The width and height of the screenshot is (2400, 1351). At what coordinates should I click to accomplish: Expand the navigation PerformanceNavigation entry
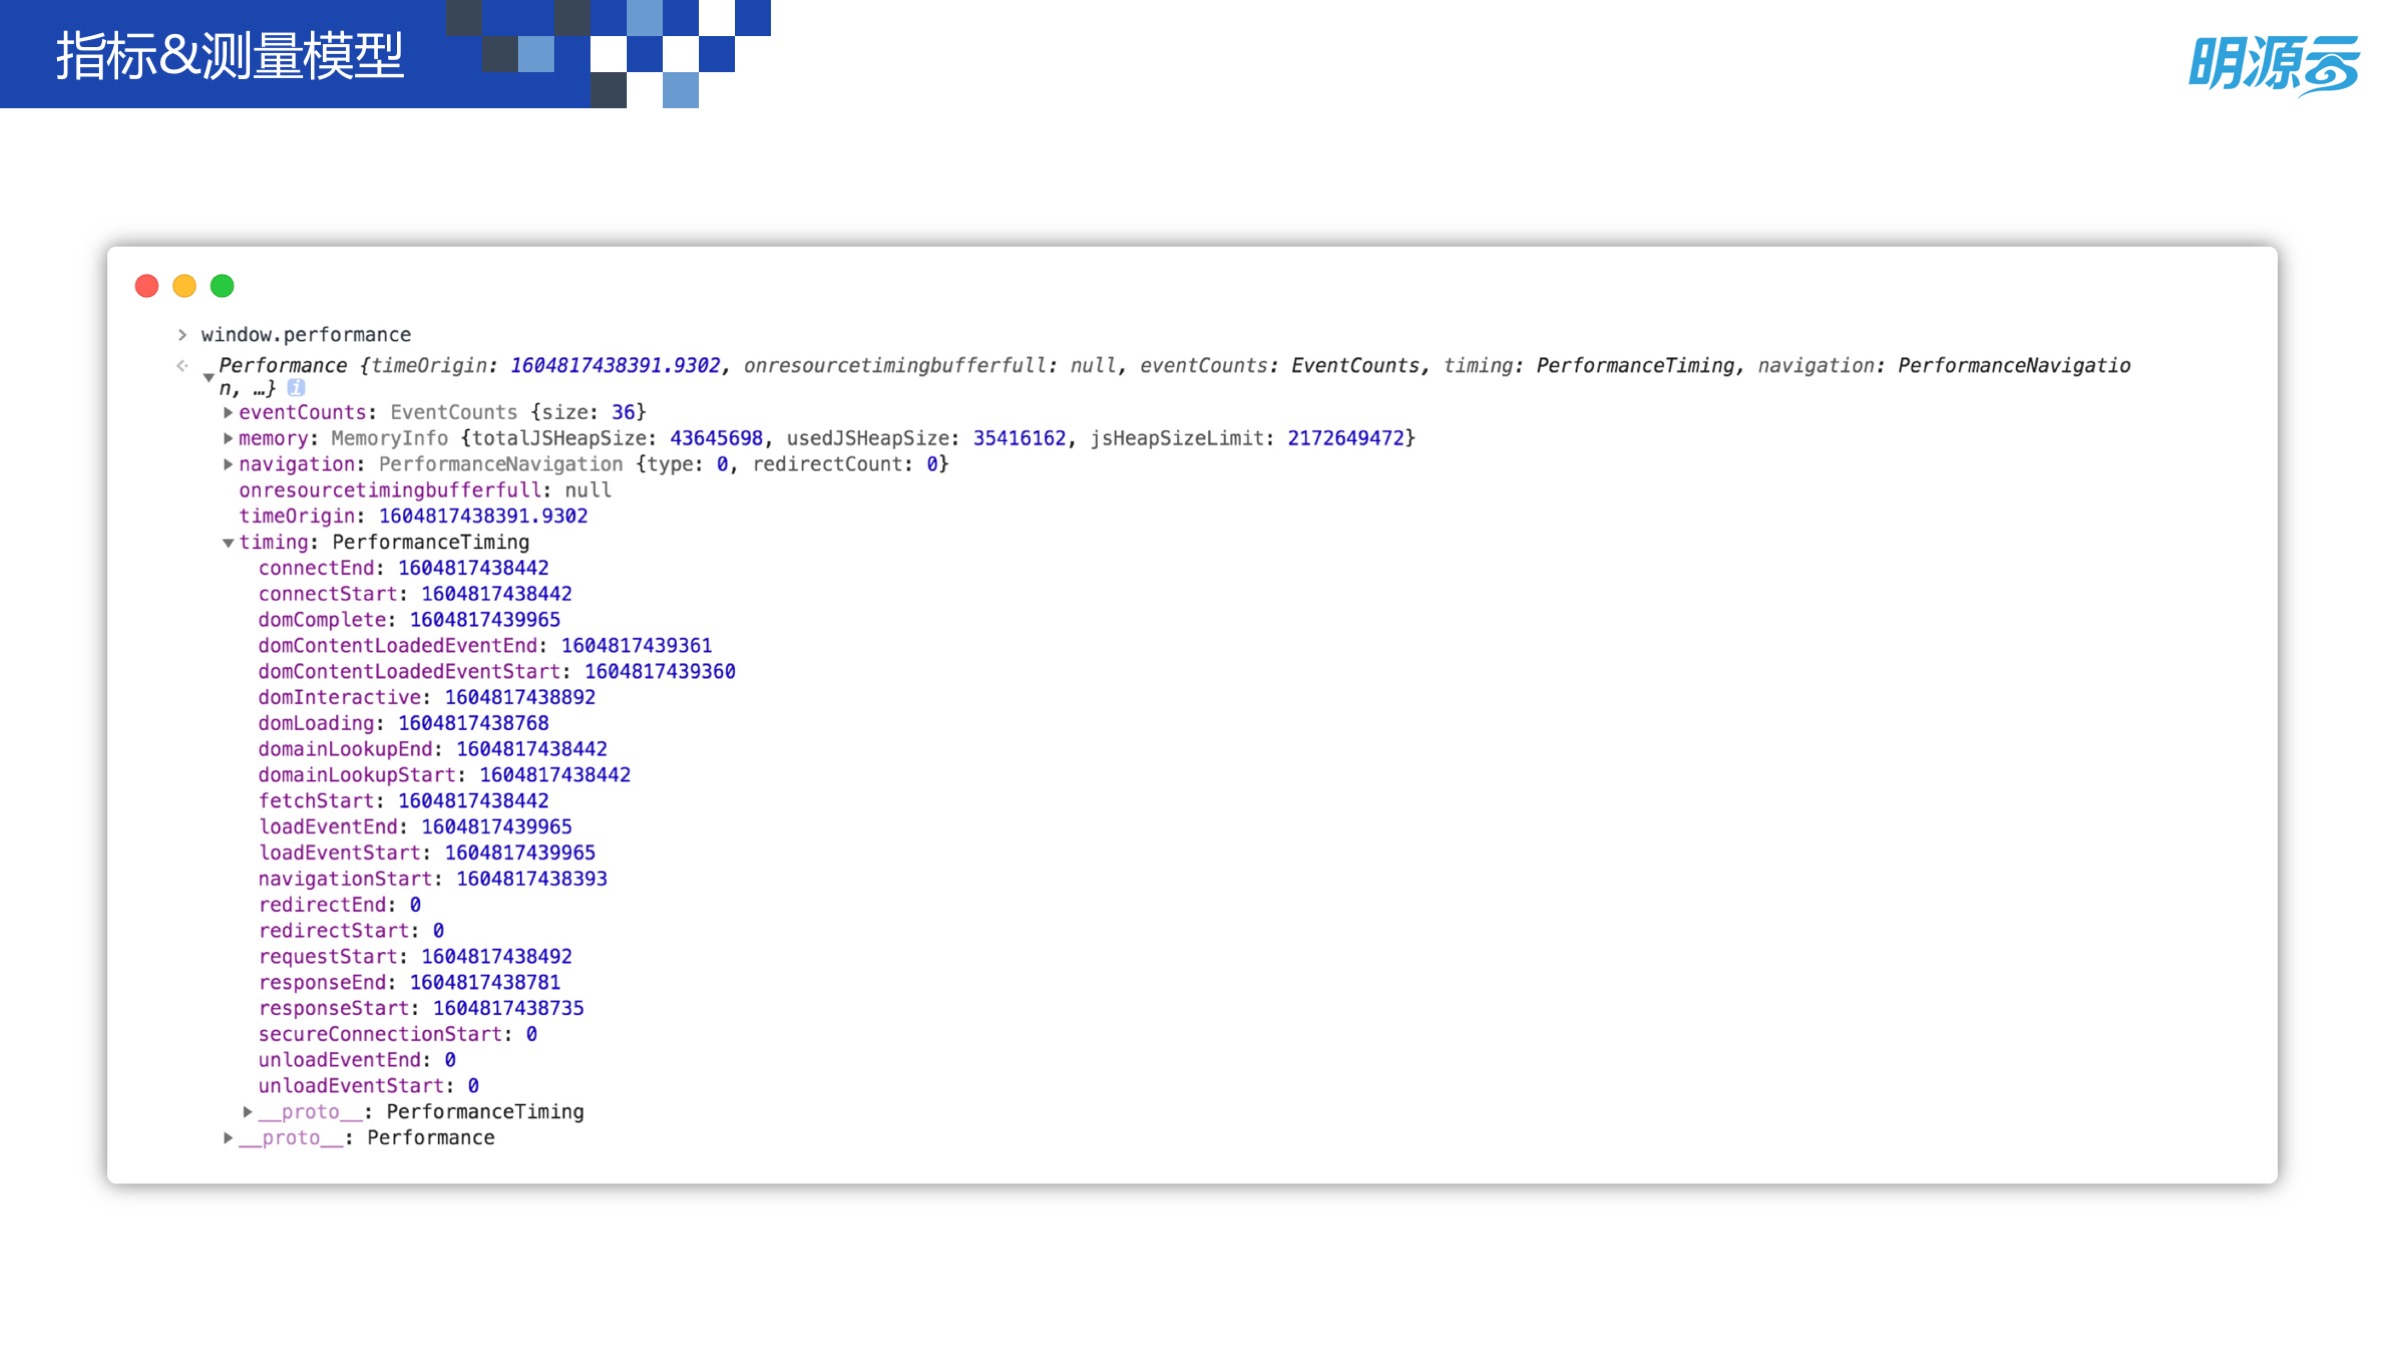pos(228,464)
